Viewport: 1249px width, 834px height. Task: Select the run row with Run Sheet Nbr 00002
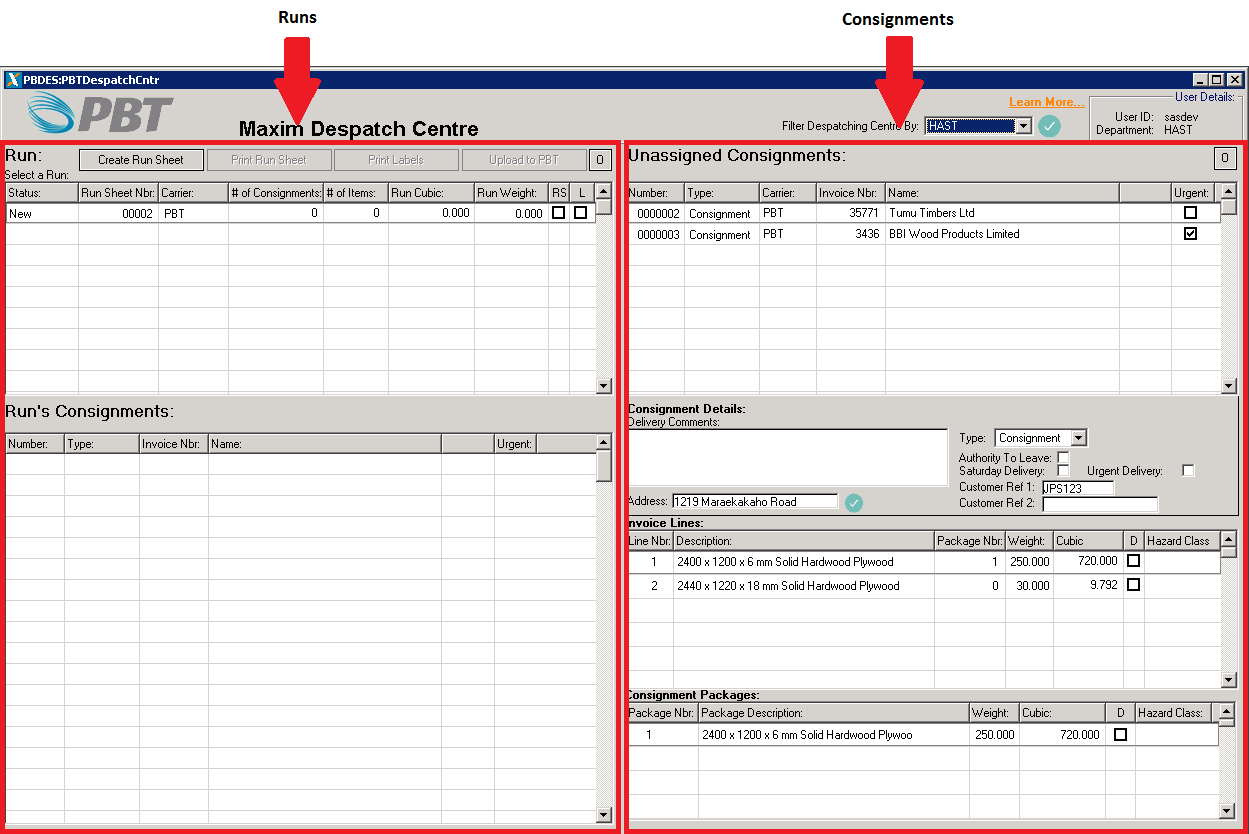click(301, 213)
